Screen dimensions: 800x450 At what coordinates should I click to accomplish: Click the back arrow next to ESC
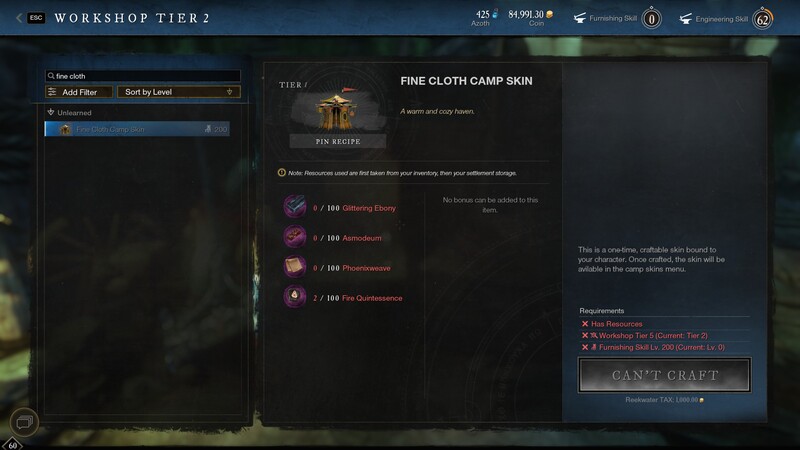pos(19,18)
